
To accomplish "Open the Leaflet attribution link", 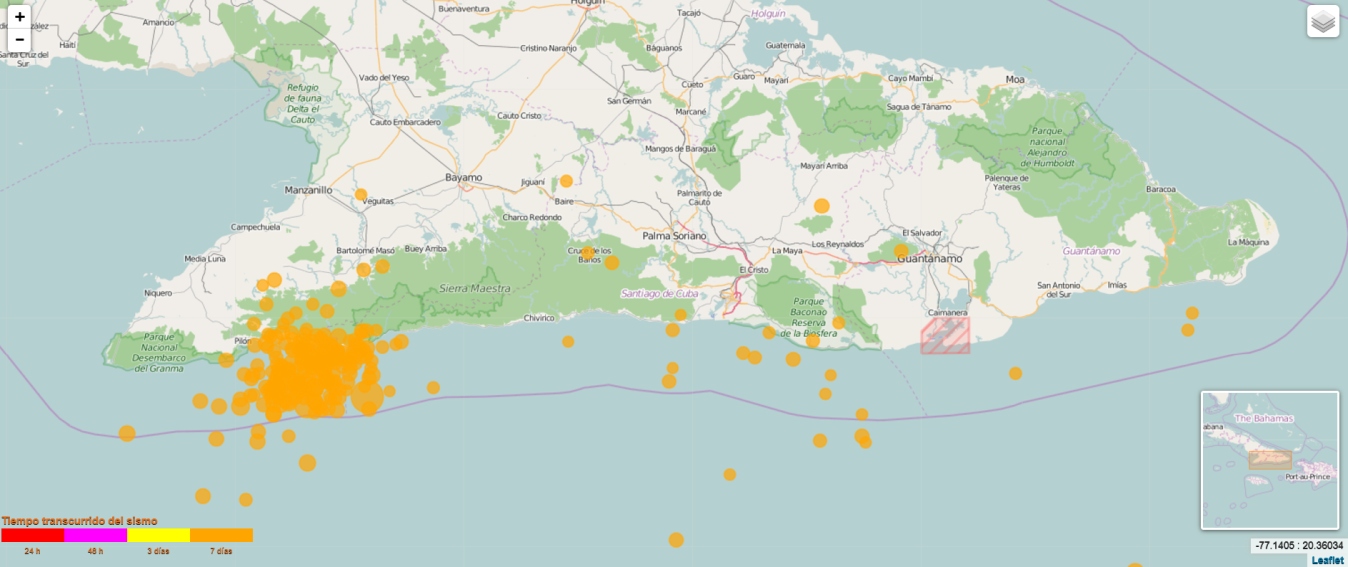I will click(1328, 560).
